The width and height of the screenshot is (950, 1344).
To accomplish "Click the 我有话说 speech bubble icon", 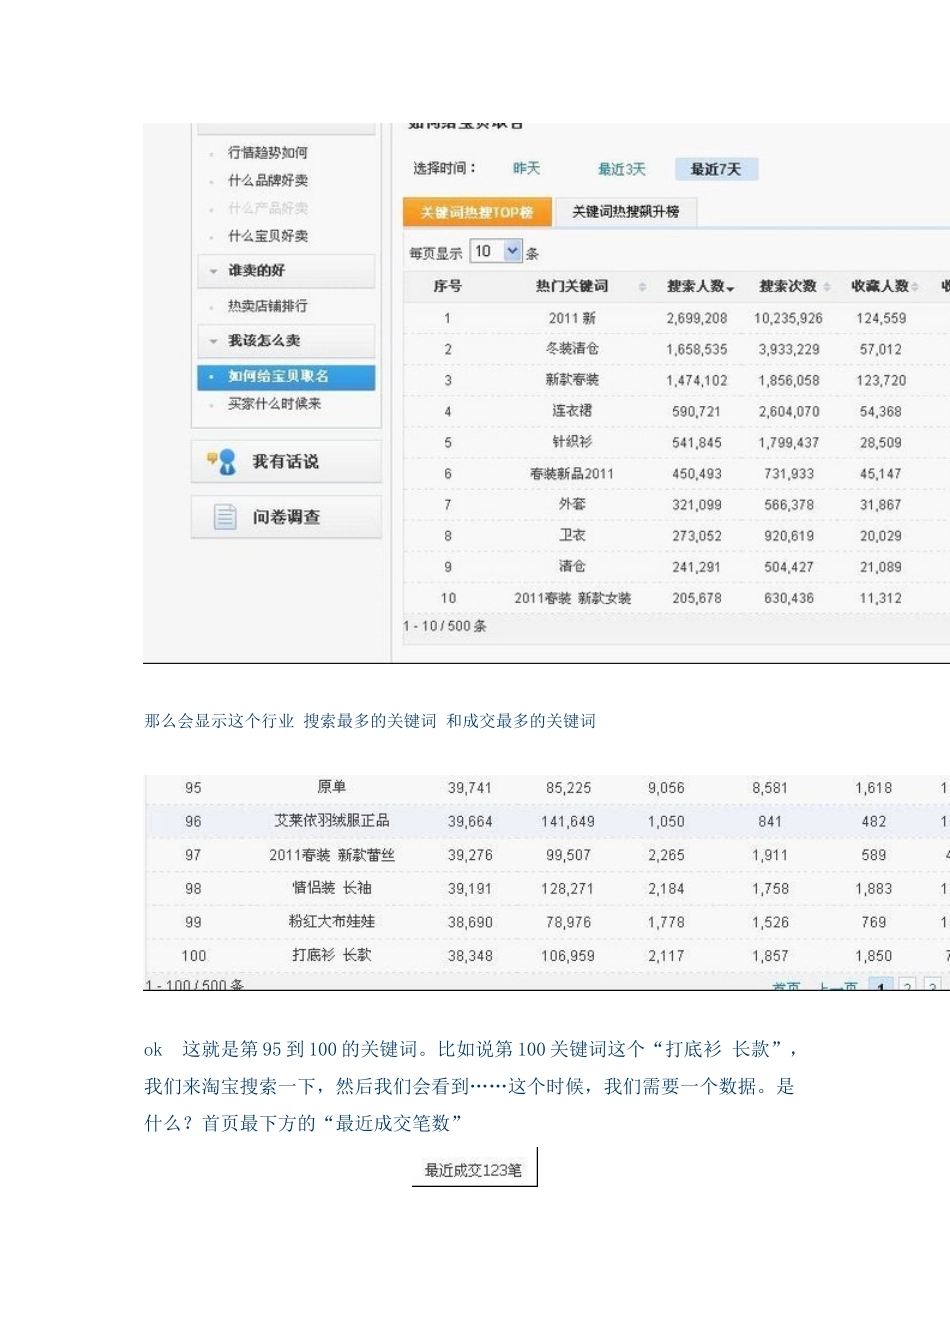I will pyautogui.click(x=222, y=461).
